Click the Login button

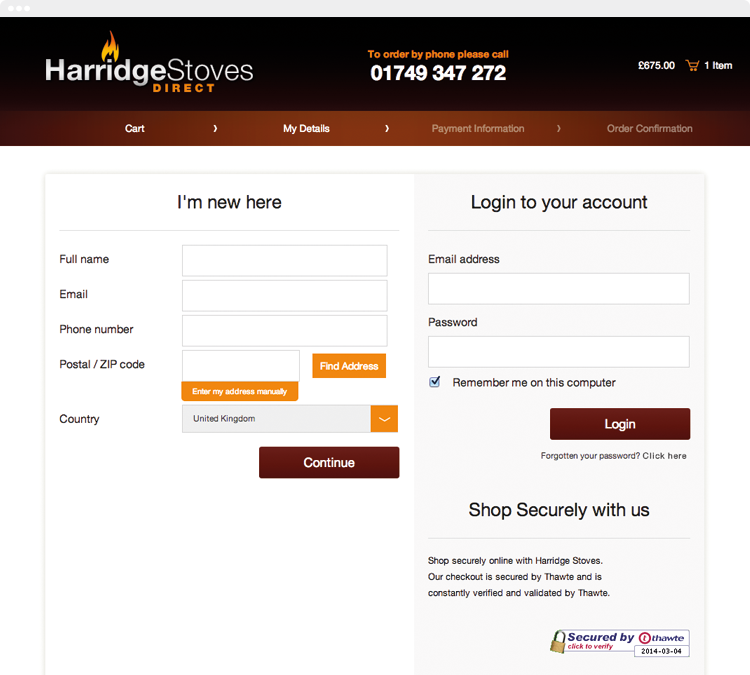click(620, 424)
